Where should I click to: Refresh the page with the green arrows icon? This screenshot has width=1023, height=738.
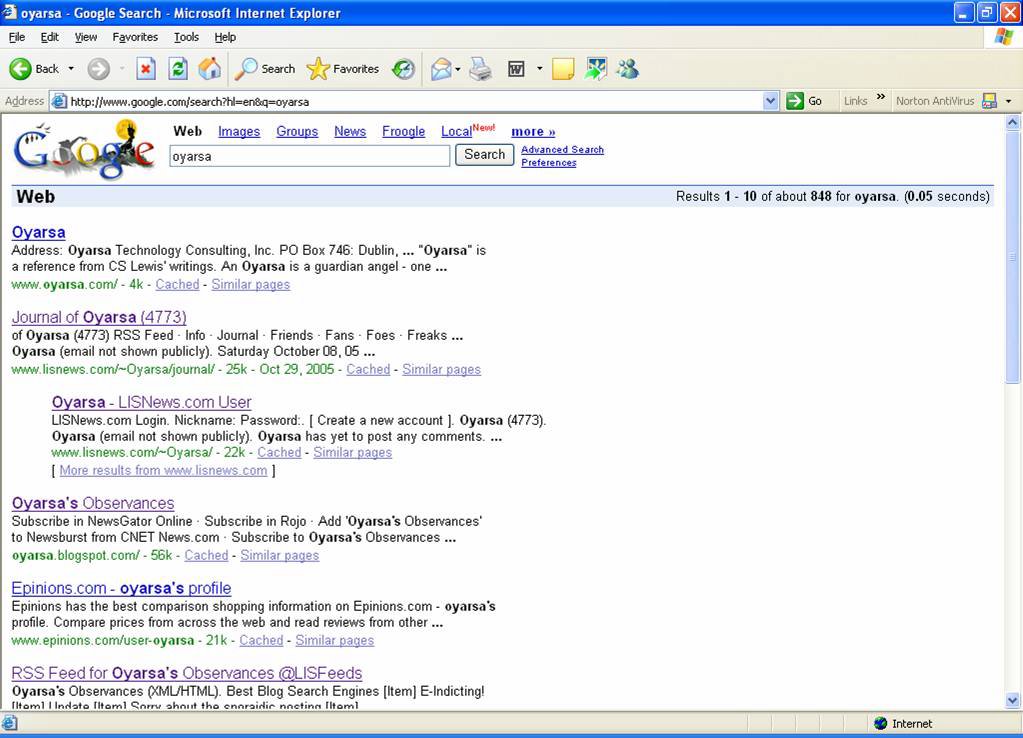177,69
